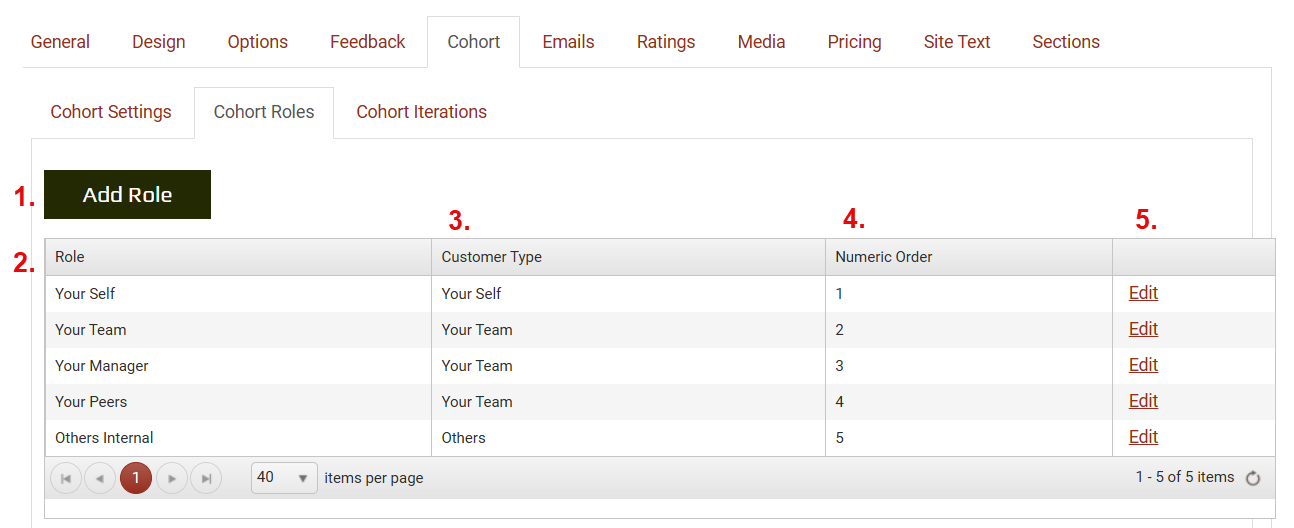Open the Cohort Iterations tab
This screenshot has width=1294, height=528.
(421, 112)
